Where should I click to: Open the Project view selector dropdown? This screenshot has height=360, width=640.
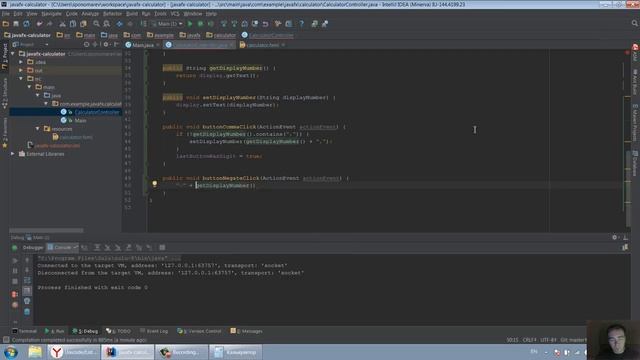tap(31, 44)
